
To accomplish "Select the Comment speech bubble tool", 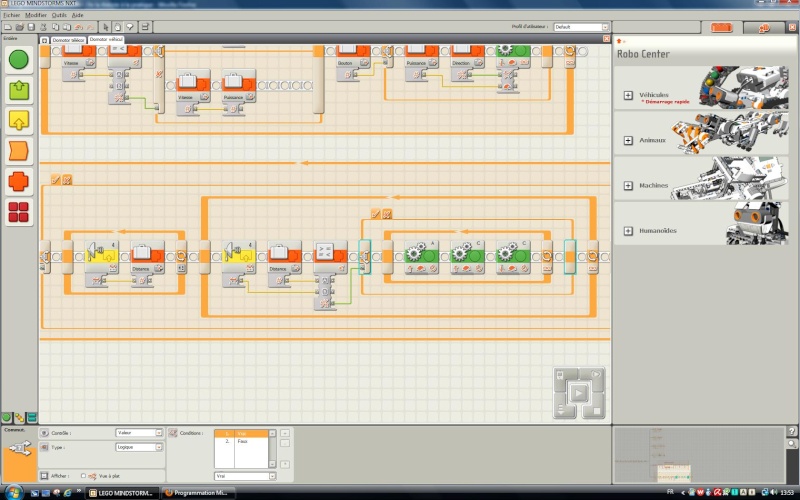I will coord(130,27).
